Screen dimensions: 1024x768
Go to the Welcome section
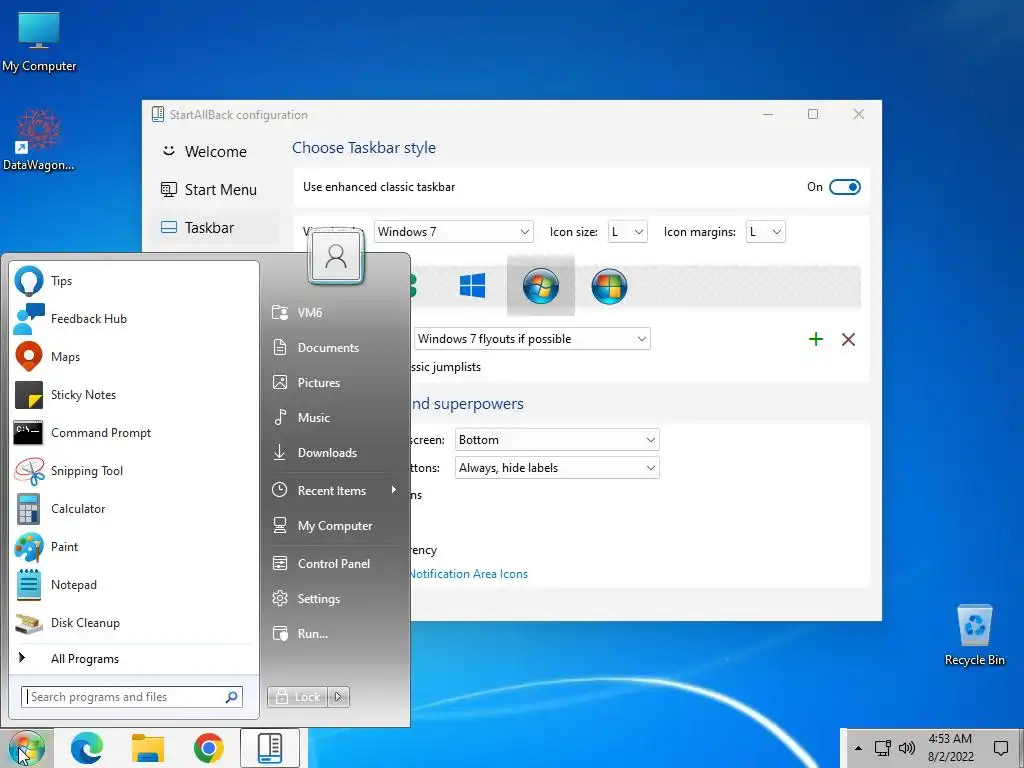215,152
